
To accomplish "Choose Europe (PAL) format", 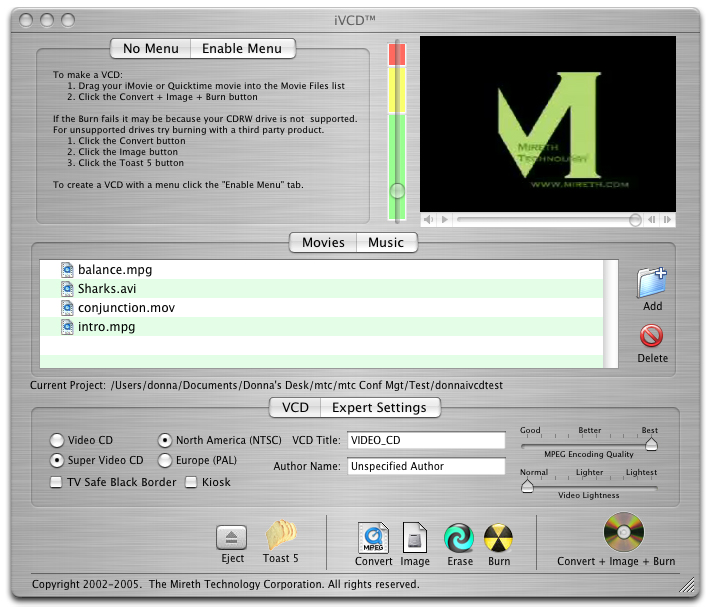I will click(x=165, y=460).
